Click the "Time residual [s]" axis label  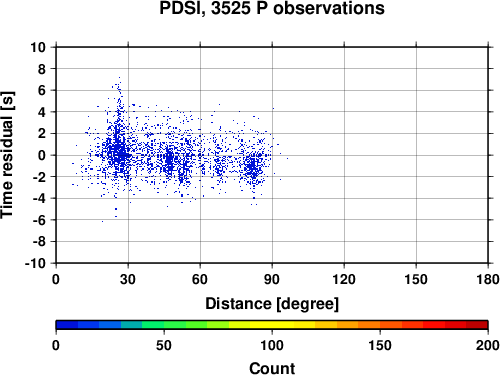[x=8, y=155]
